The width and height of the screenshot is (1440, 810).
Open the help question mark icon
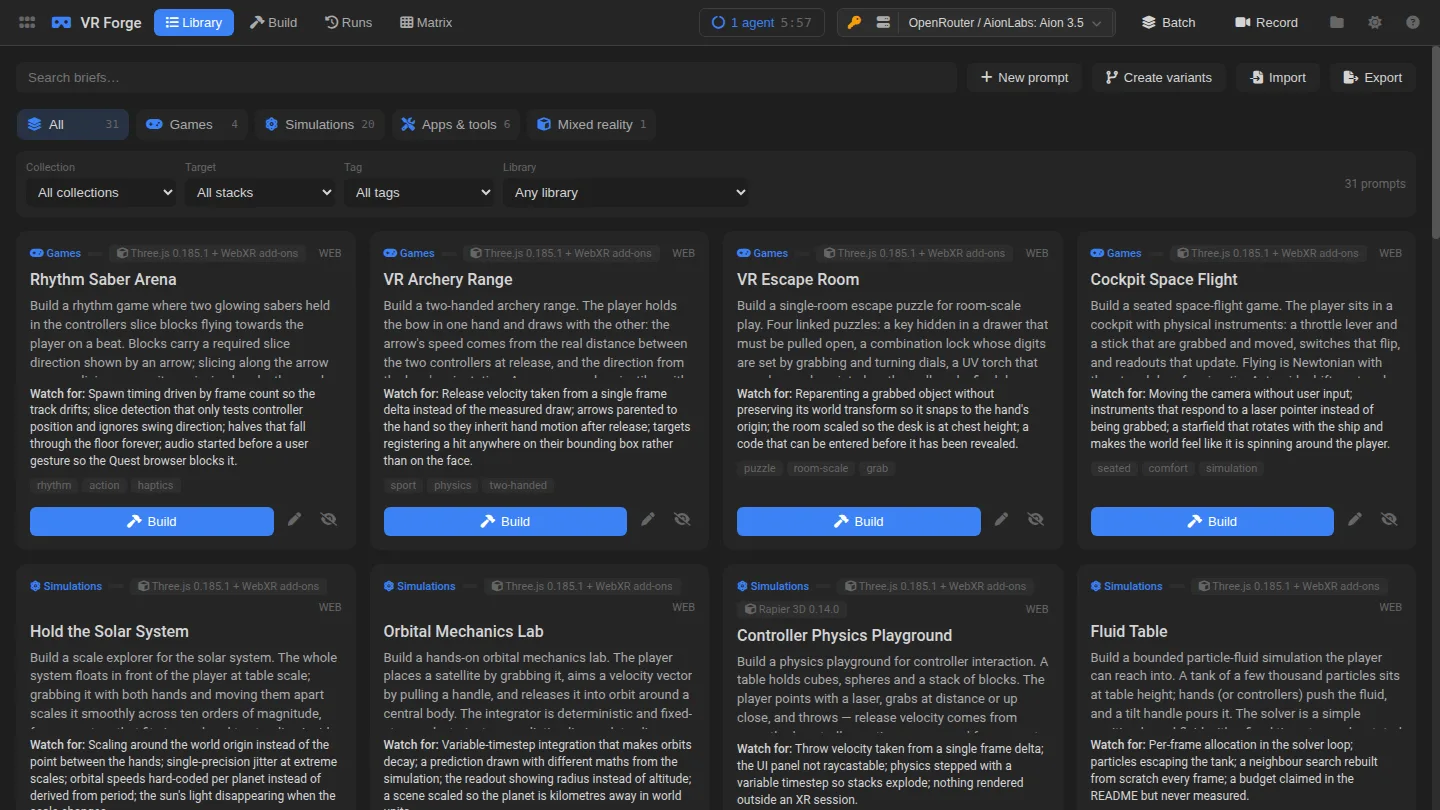pos(1413,22)
